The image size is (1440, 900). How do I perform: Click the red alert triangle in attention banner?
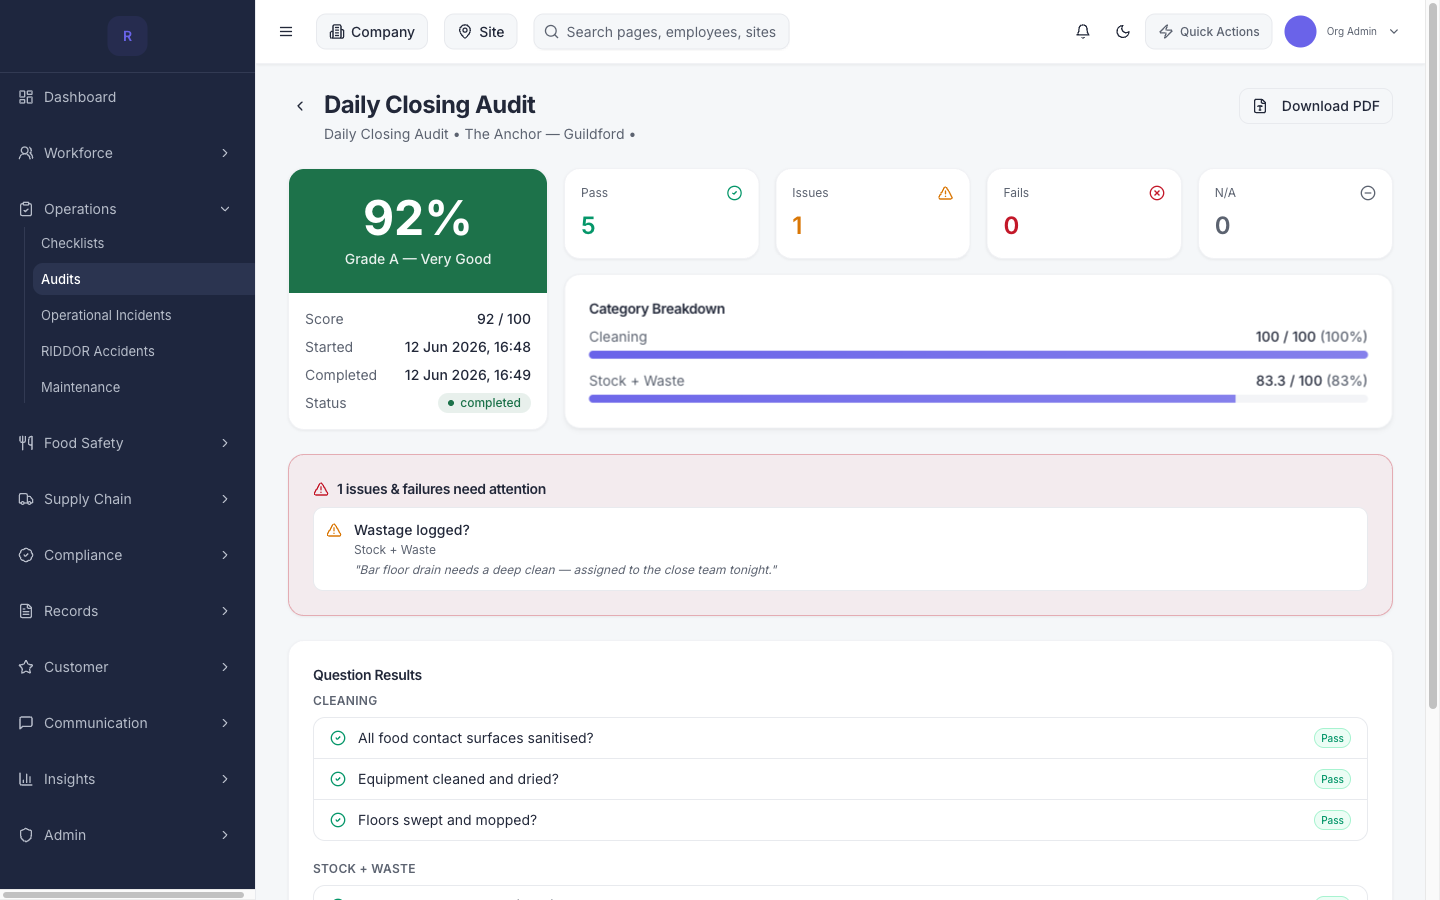coord(321,489)
